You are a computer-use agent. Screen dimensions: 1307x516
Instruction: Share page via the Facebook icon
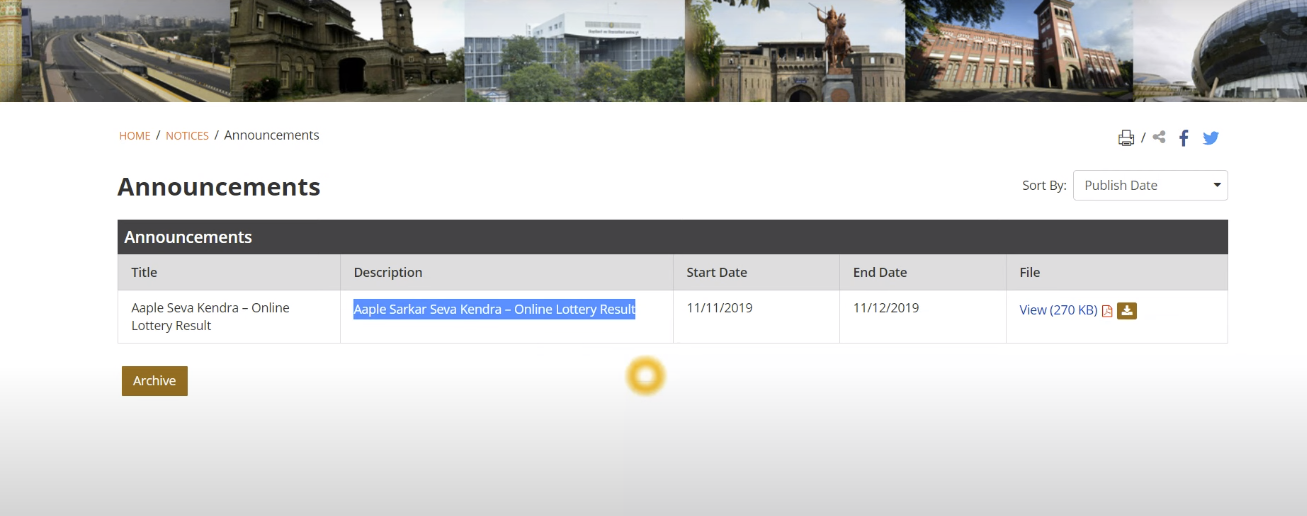1183,138
